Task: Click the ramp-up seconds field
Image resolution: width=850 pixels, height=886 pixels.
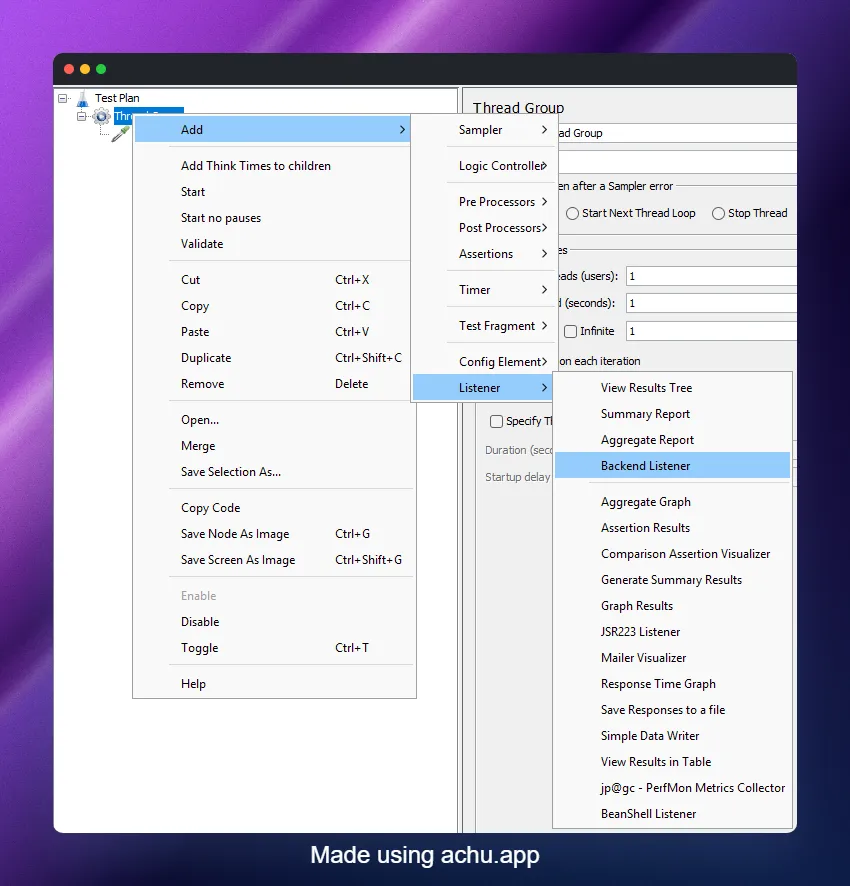Action: point(712,303)
